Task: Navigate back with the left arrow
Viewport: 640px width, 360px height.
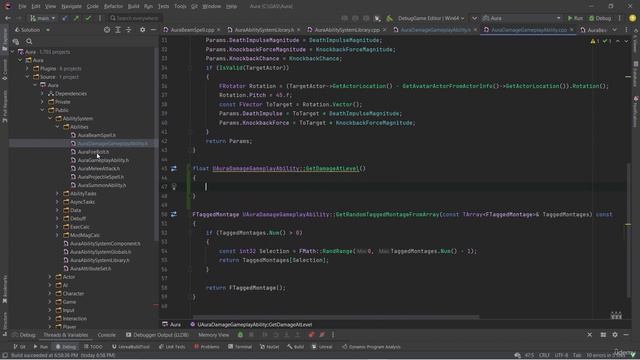Action: [x=8, y=18]
